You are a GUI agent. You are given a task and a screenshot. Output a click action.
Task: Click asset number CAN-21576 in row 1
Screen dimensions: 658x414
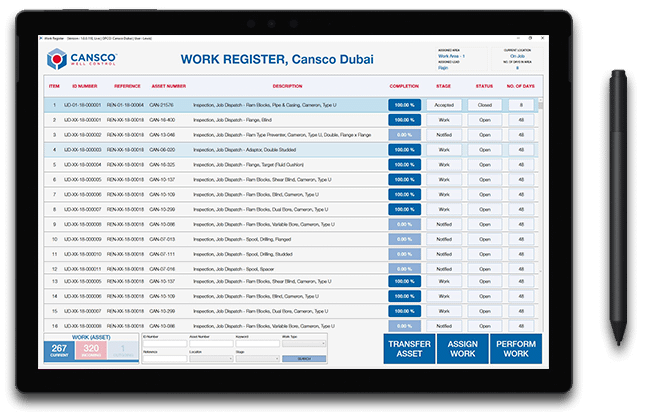click(x=162, y=105)
